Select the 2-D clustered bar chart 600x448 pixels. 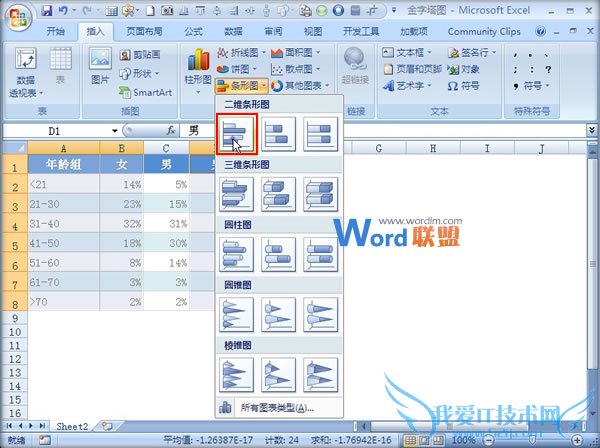236,134
